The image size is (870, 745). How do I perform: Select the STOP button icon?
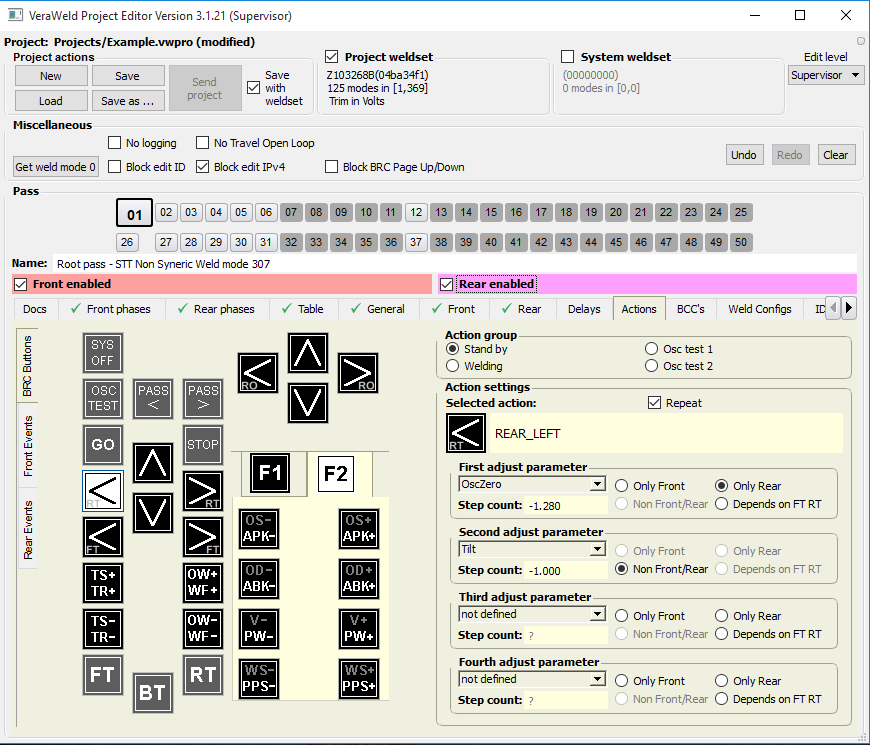point(203,444)
